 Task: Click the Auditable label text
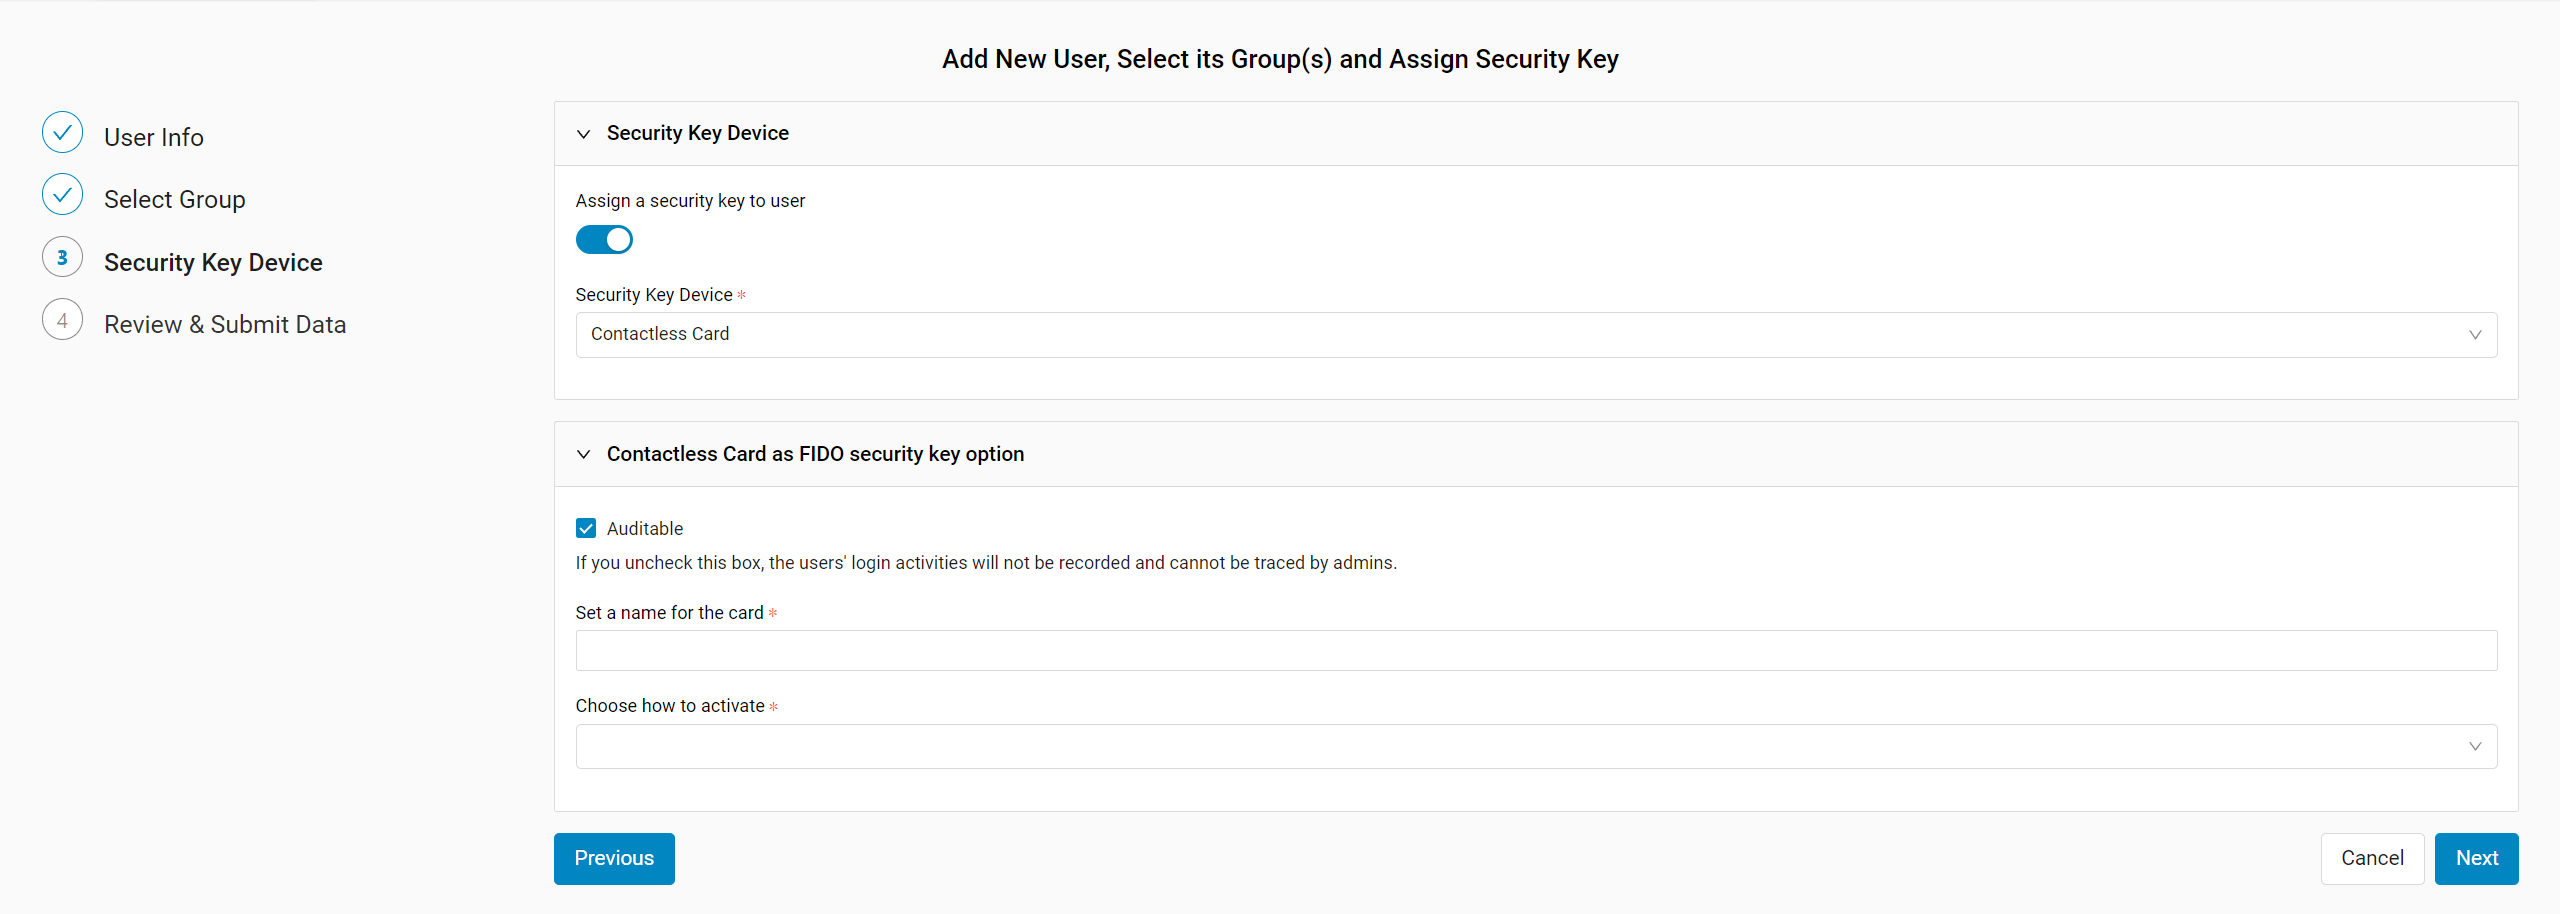tap(645, 529)
